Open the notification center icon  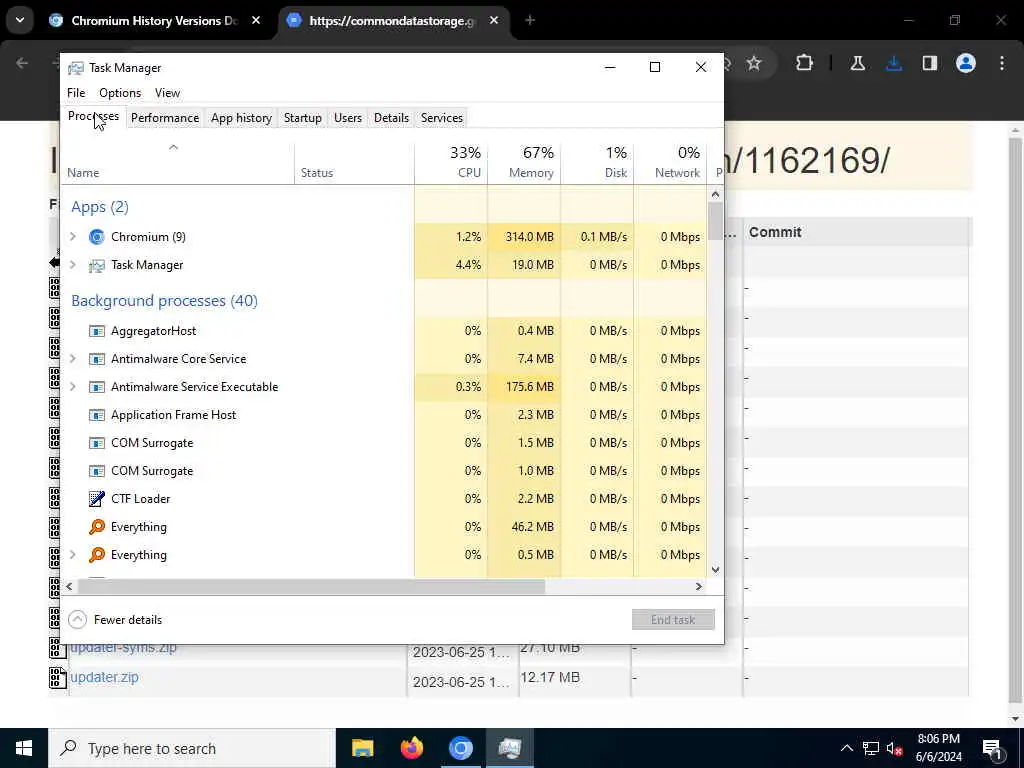993,749
